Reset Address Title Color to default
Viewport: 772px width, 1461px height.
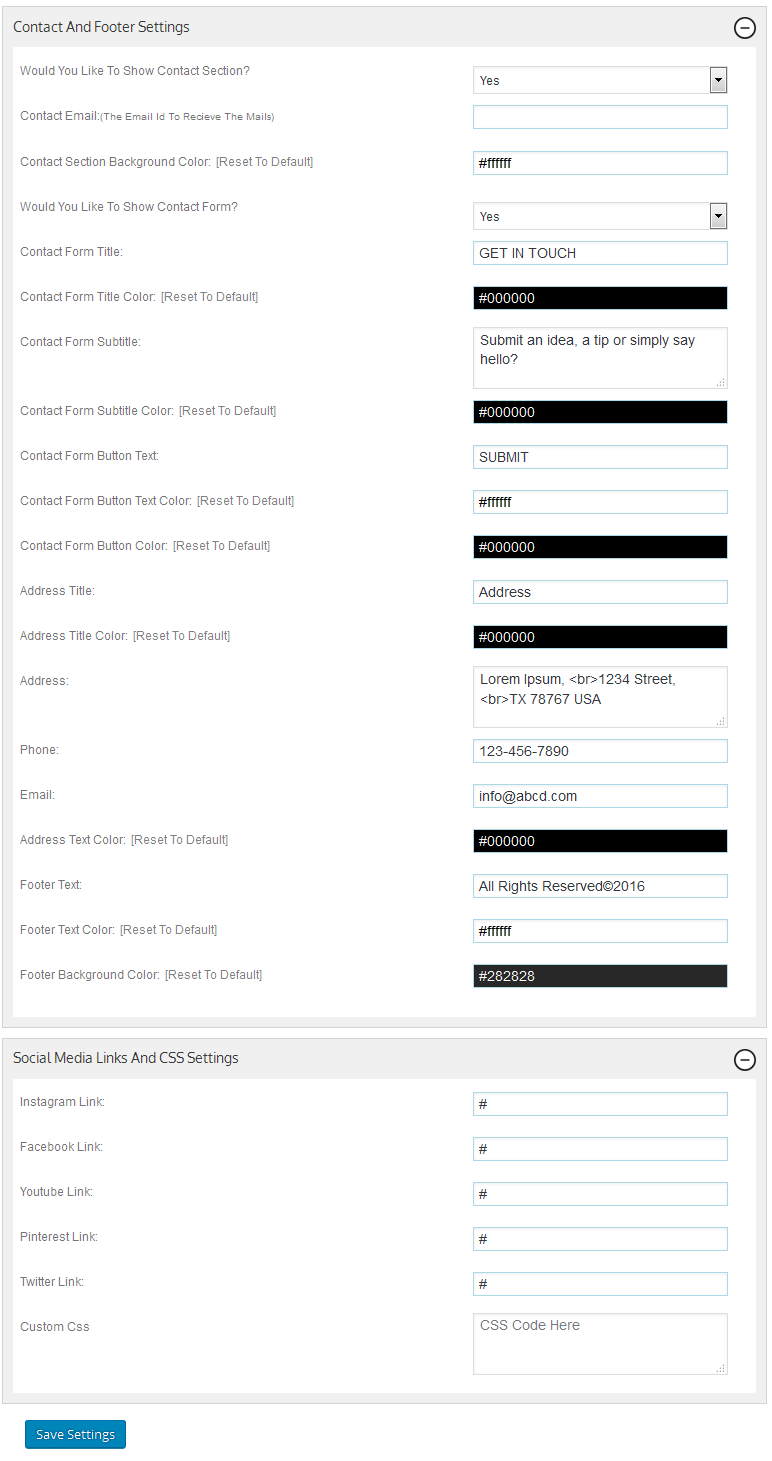181,636
